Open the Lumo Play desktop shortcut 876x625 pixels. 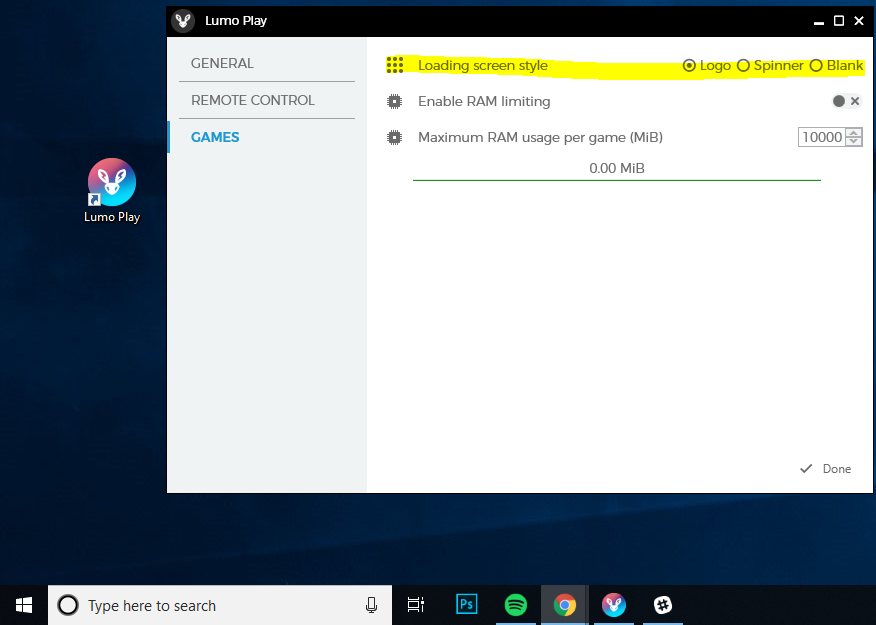pos(112,191)
